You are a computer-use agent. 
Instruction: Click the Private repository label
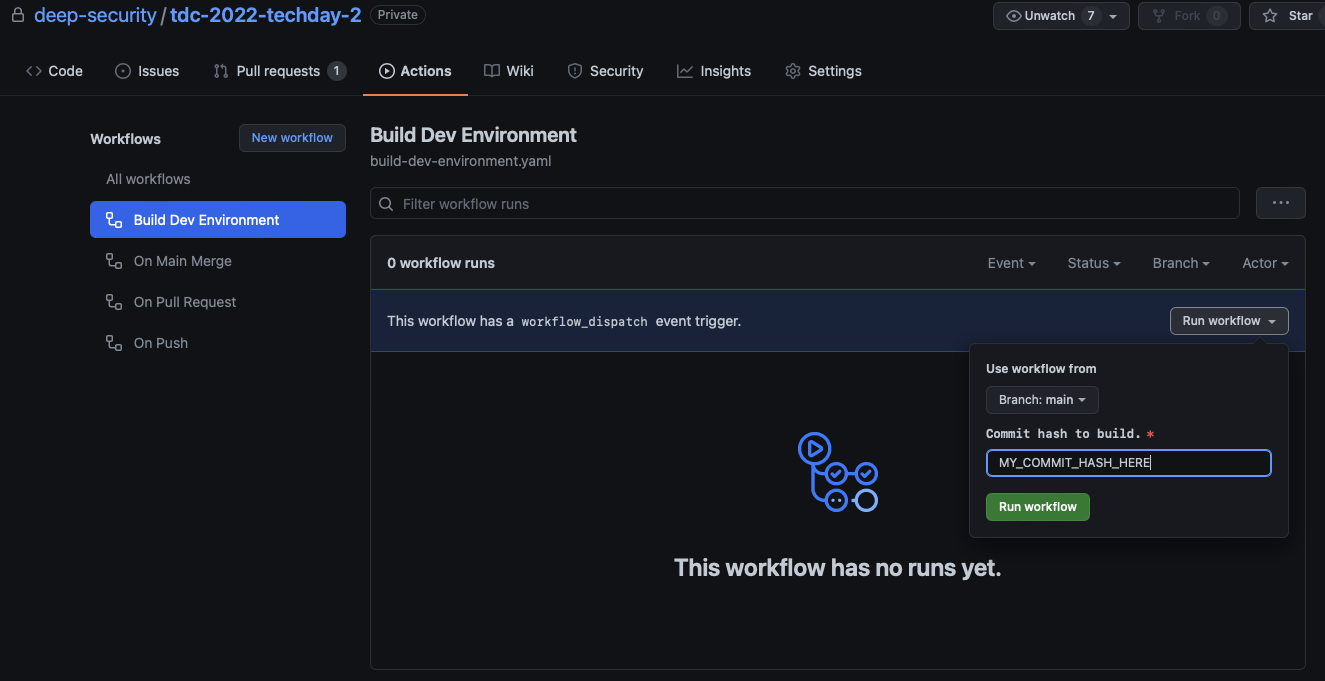click(398, 15)
